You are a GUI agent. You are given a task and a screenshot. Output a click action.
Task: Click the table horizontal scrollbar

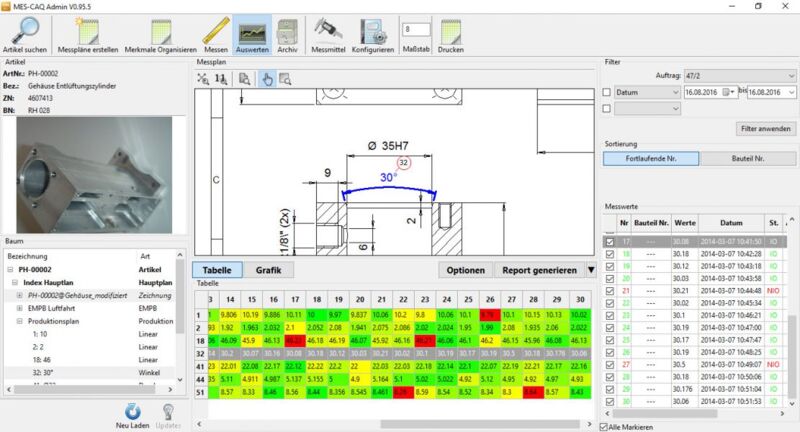coord(480,424)
